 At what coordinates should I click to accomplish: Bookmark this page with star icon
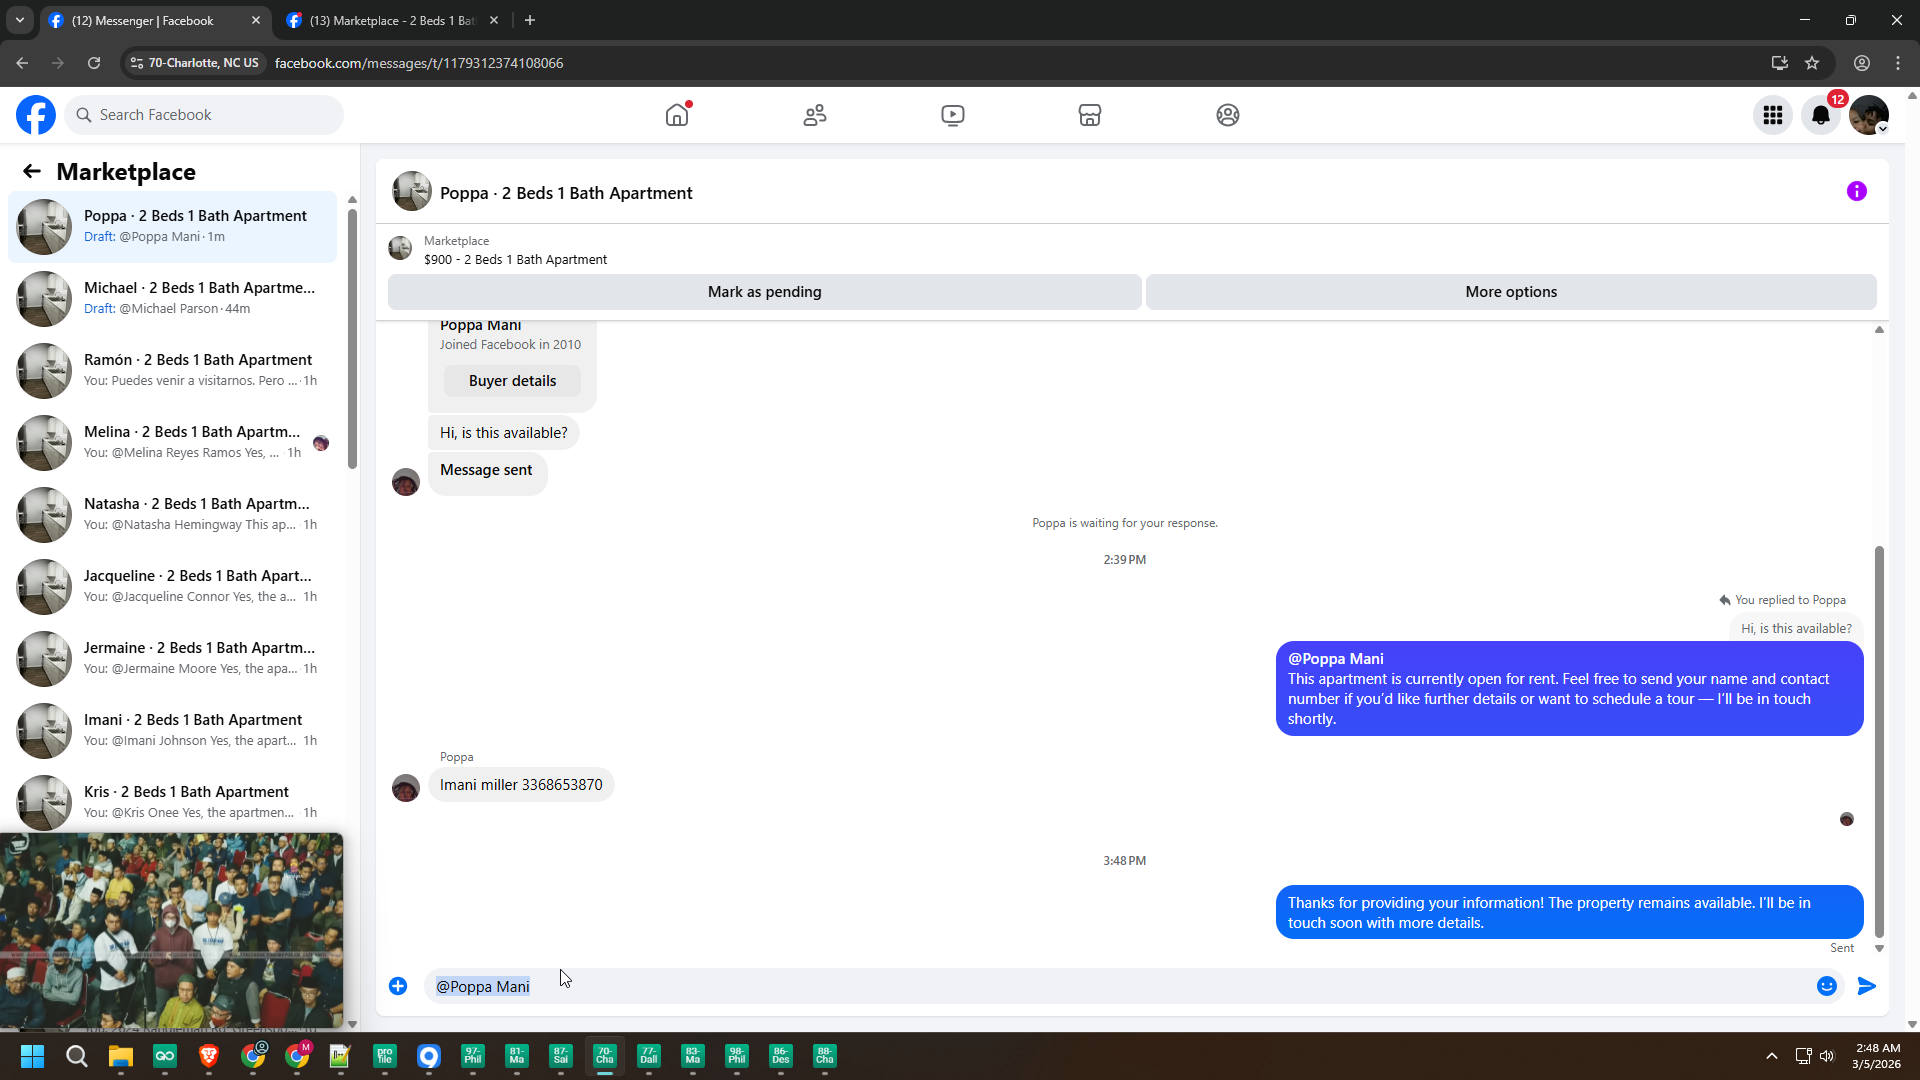click(x=1812, y=63)
